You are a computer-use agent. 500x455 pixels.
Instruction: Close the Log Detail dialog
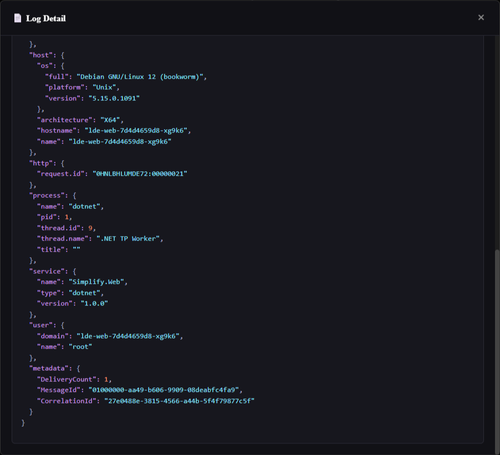[481, 17]
